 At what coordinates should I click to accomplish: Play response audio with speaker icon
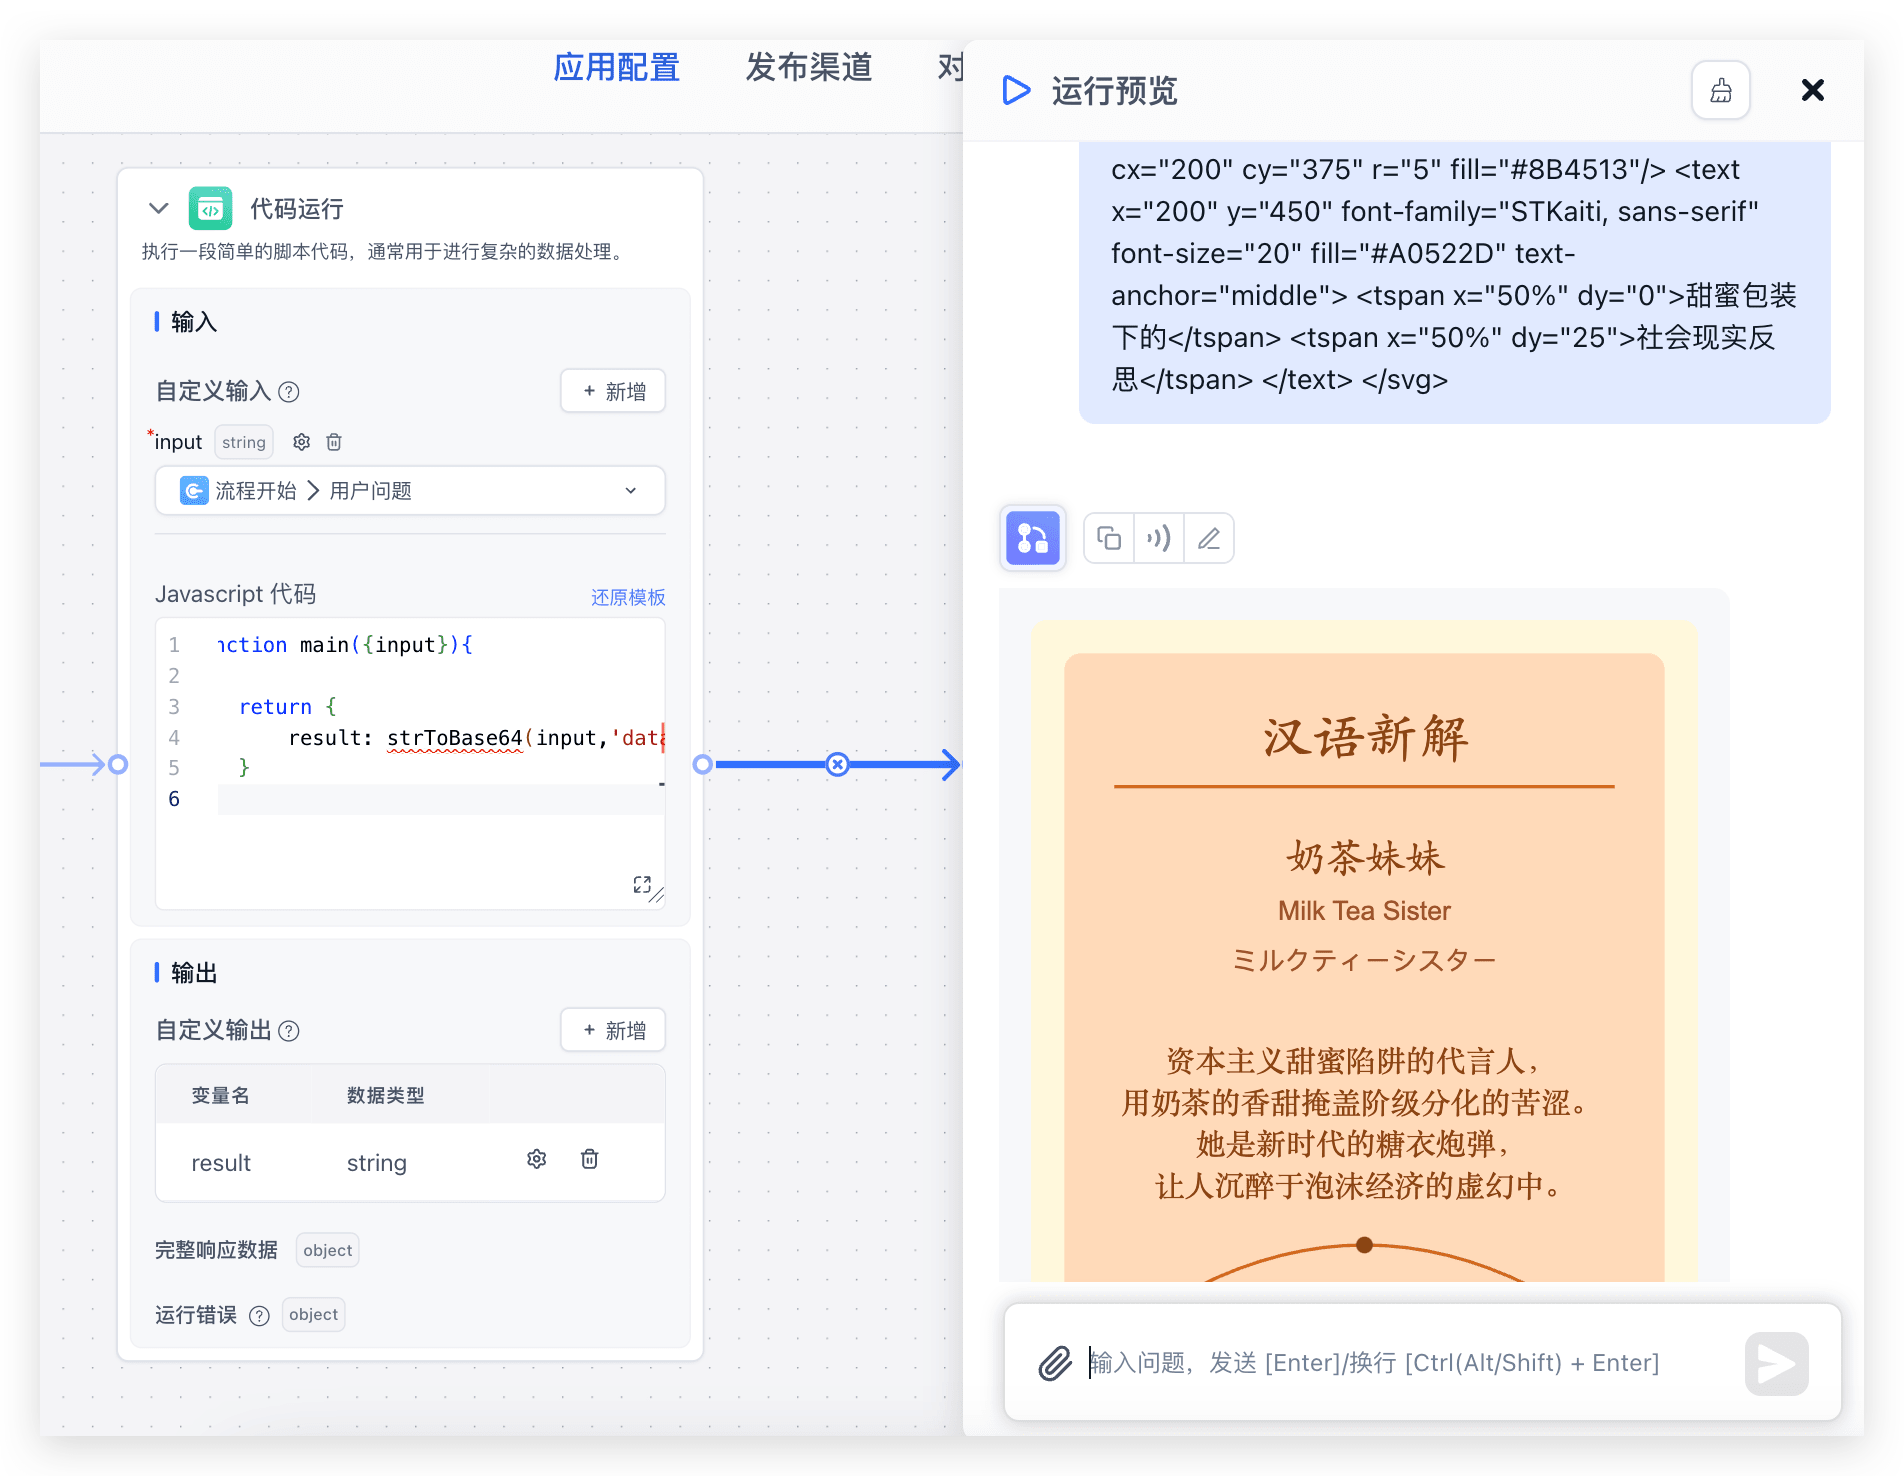pos(1159,539)
